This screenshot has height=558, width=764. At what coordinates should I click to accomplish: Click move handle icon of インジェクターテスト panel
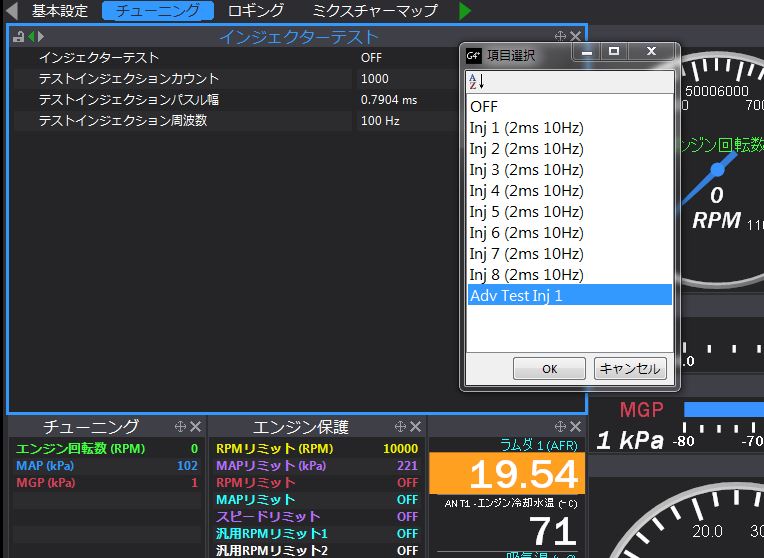(560, 36)
